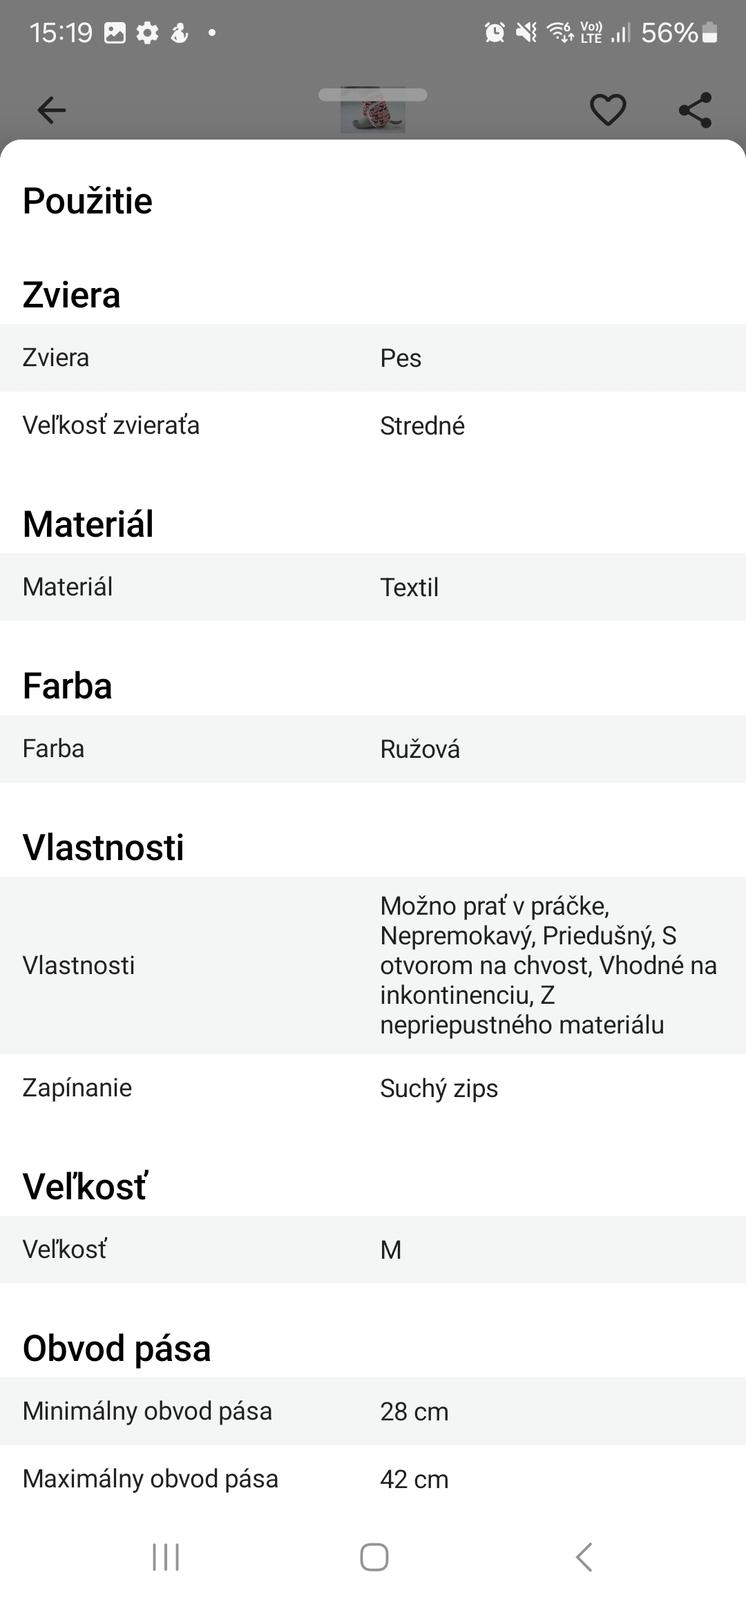This screenshot has width=746, height=1600.
Task: Select the Zviera row showing Pes
Action: coord(373,358)
